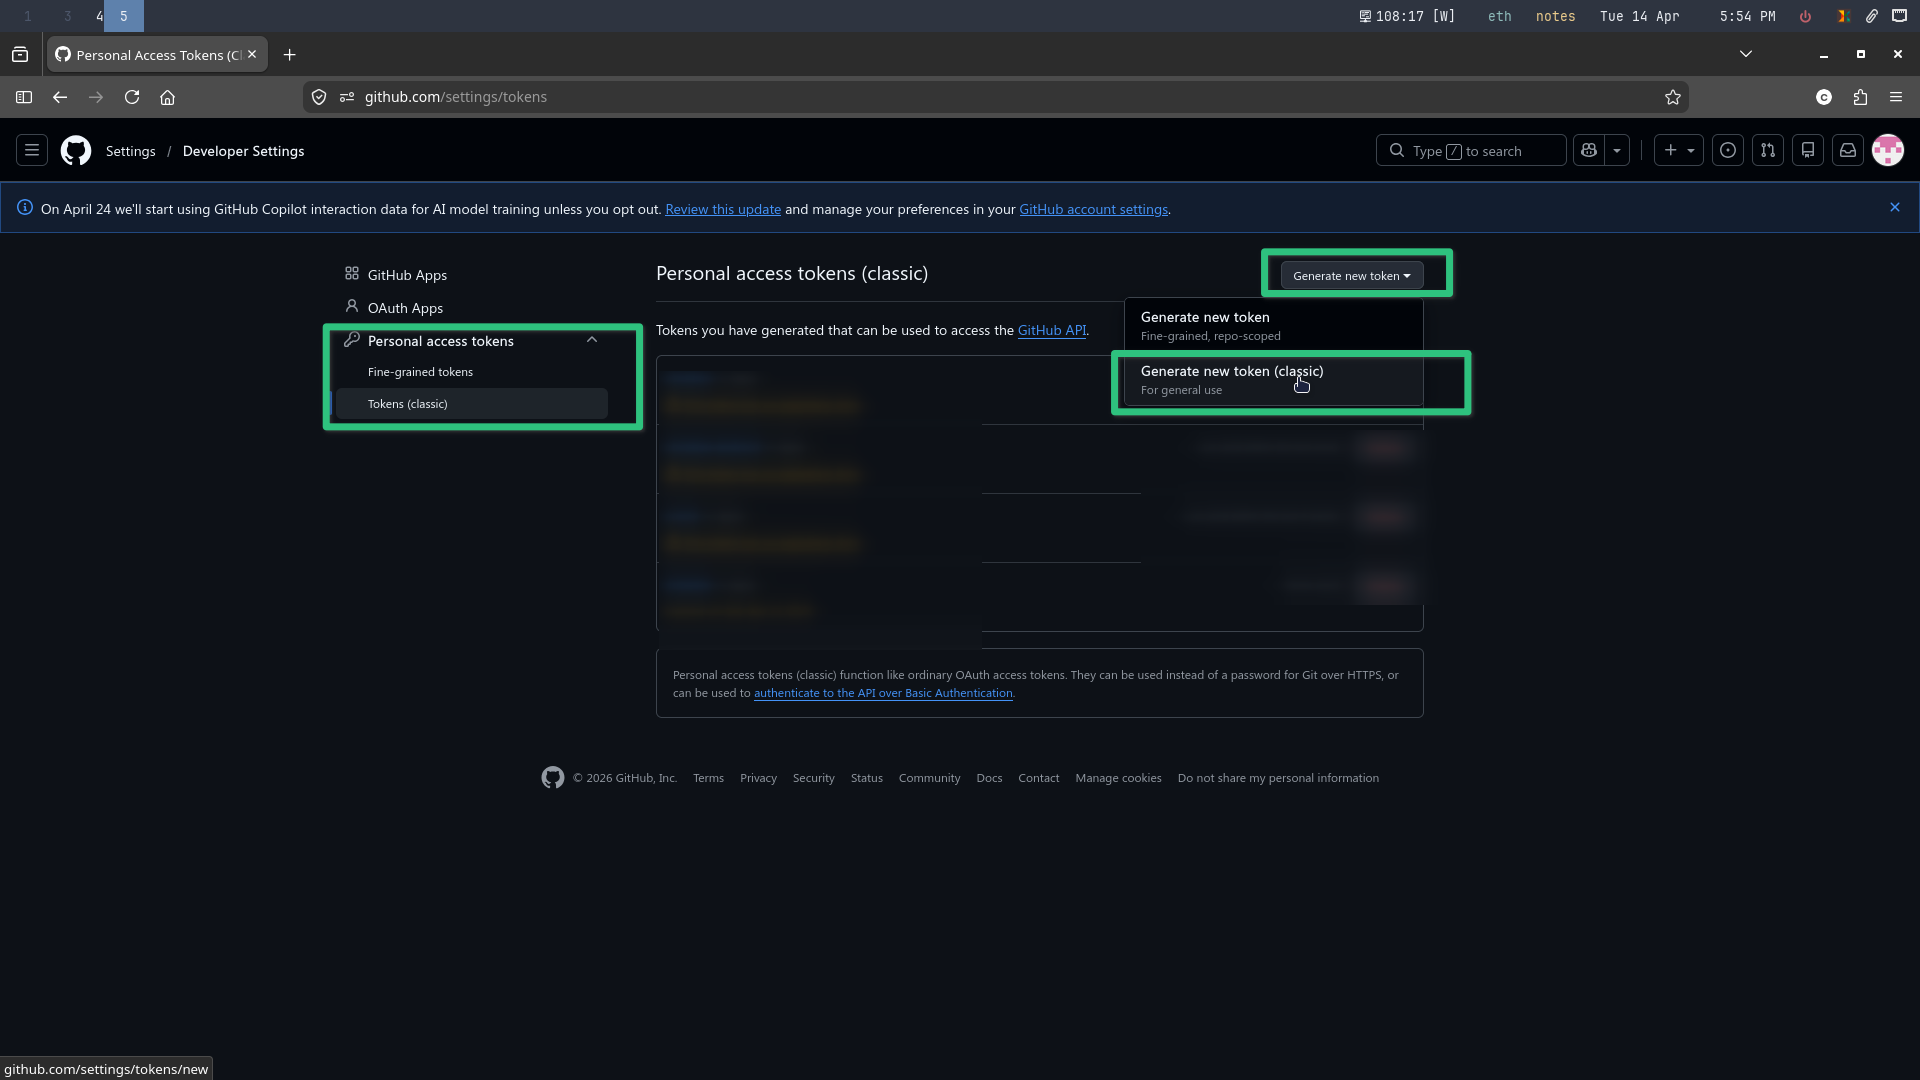Select the Personal Access Tokens browser tab

(x=157, y=55)
